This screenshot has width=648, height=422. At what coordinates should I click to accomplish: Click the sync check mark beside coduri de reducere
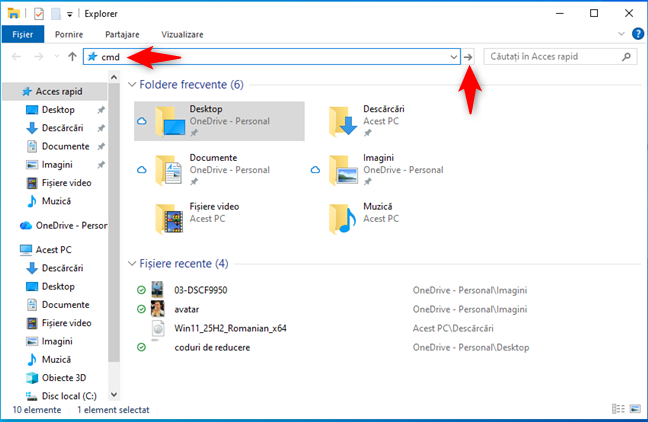click(141, 347)
